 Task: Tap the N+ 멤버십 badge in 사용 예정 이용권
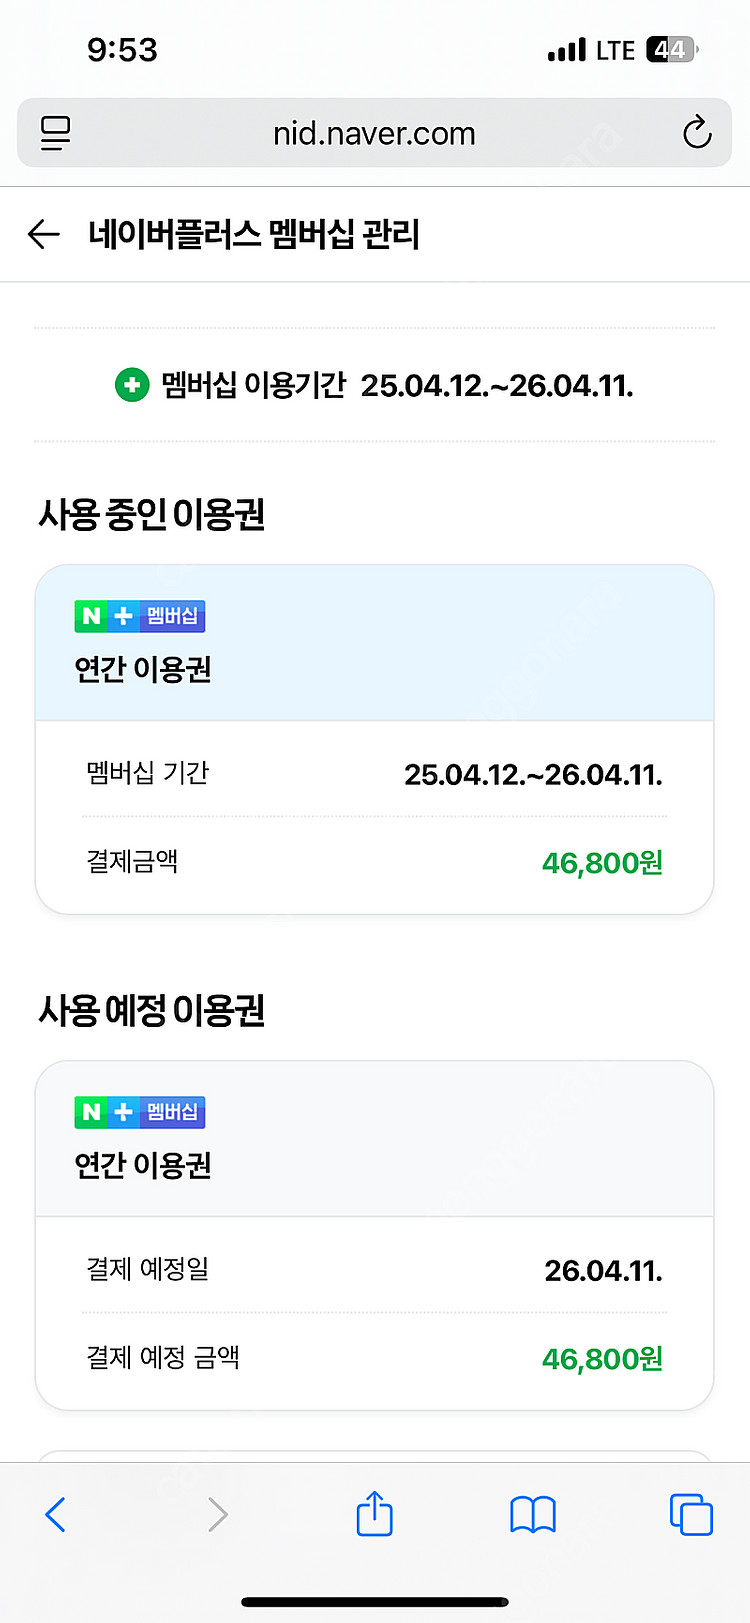[140, 1112]
